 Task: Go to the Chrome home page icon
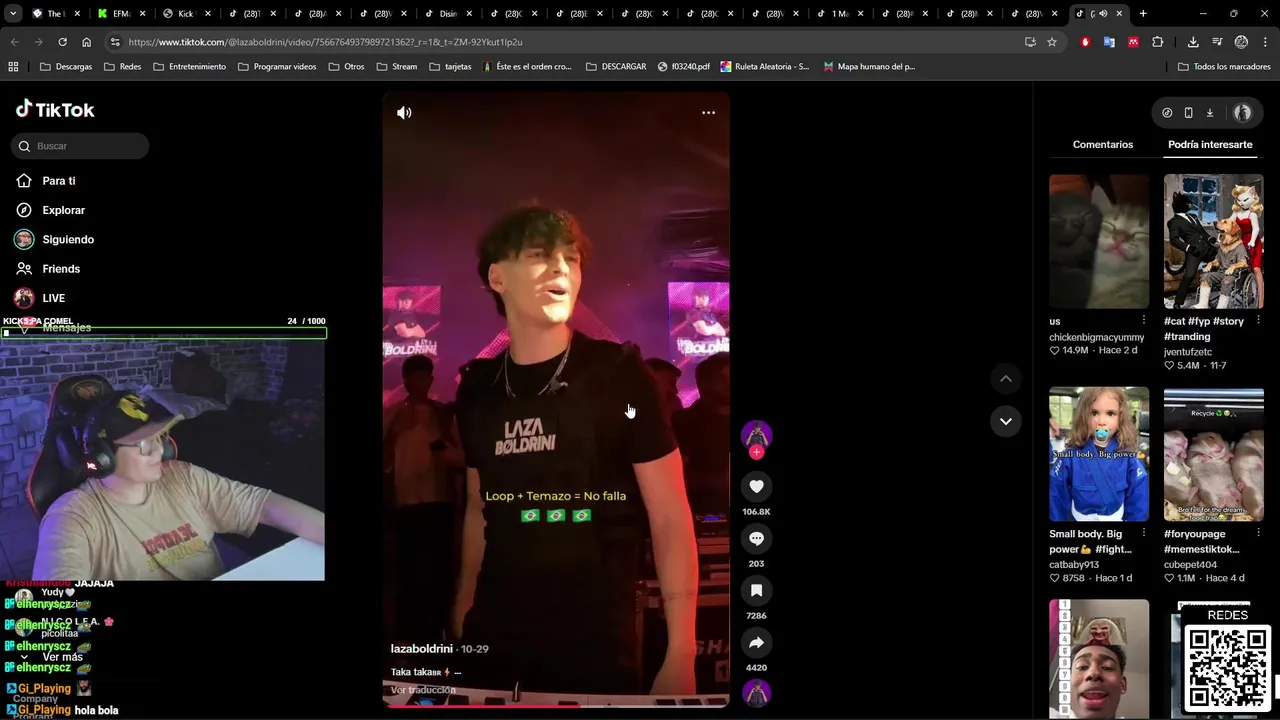pos(87,42)
